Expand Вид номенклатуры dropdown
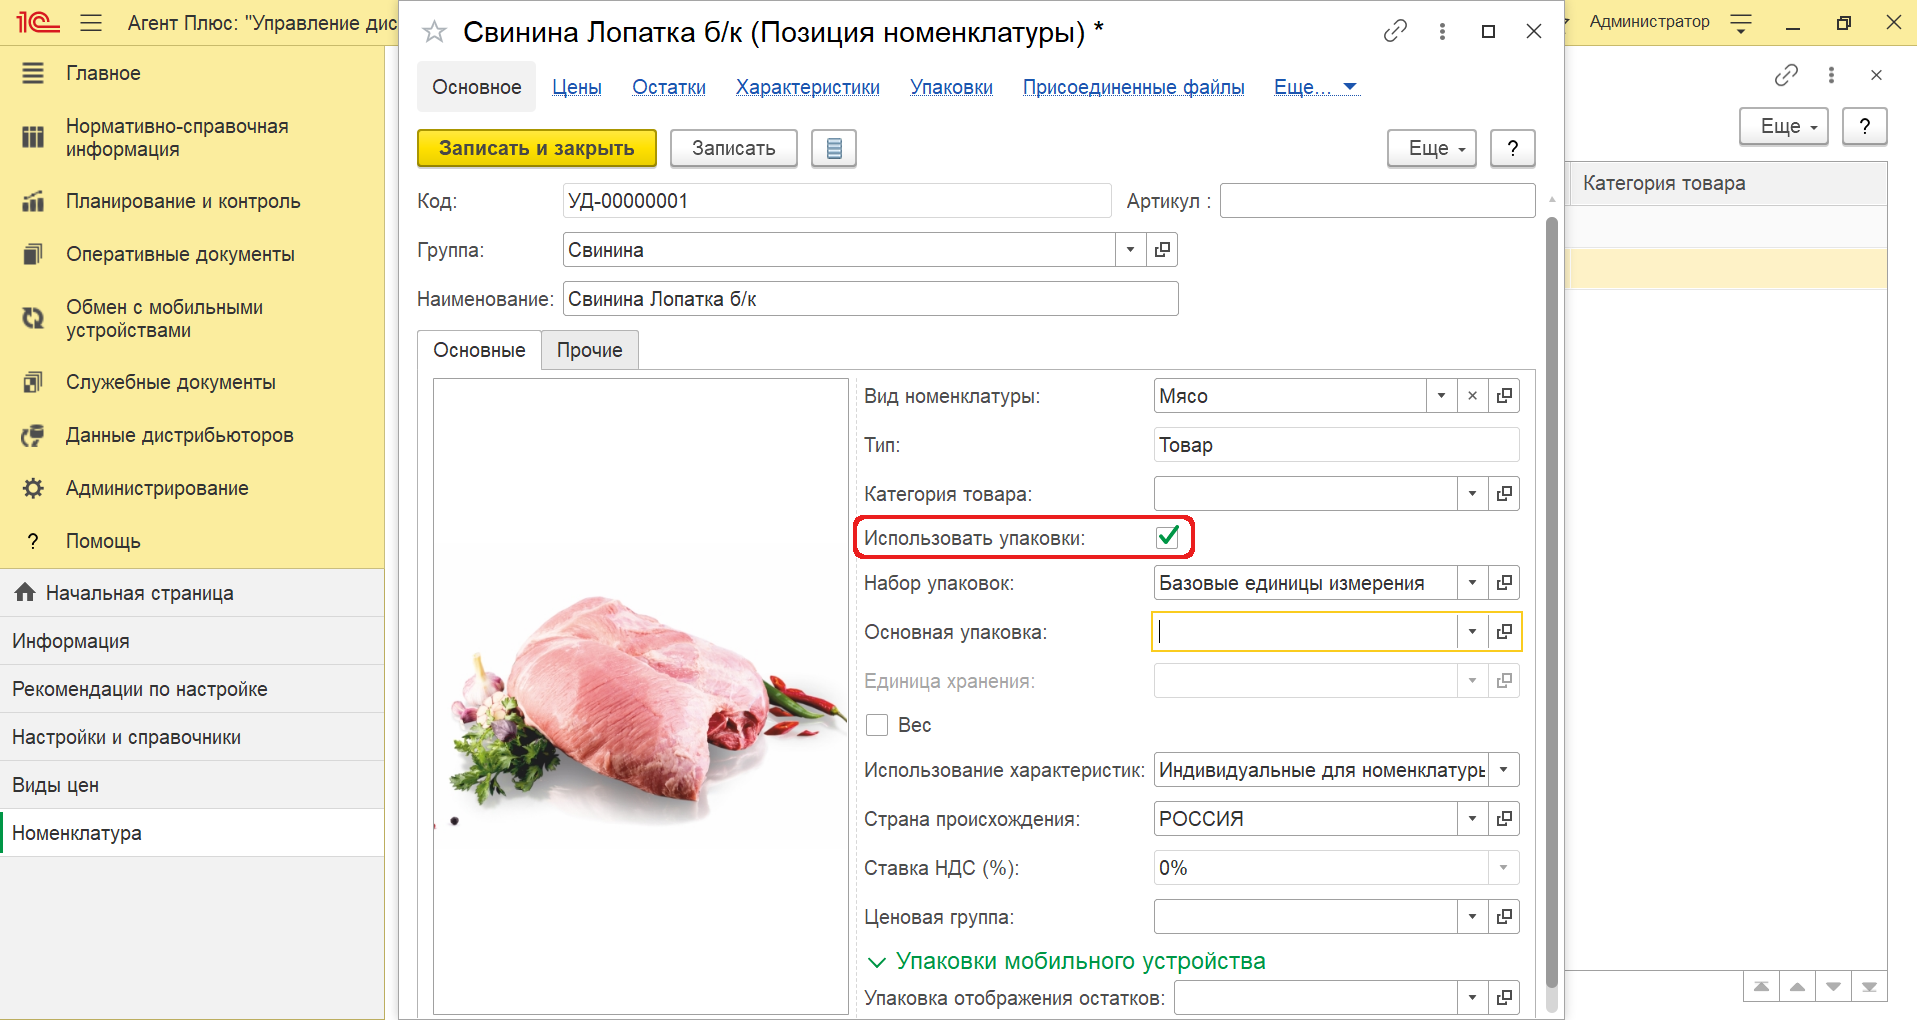Screen dimensions: 1917x1020 click(x=1441, y=396)
